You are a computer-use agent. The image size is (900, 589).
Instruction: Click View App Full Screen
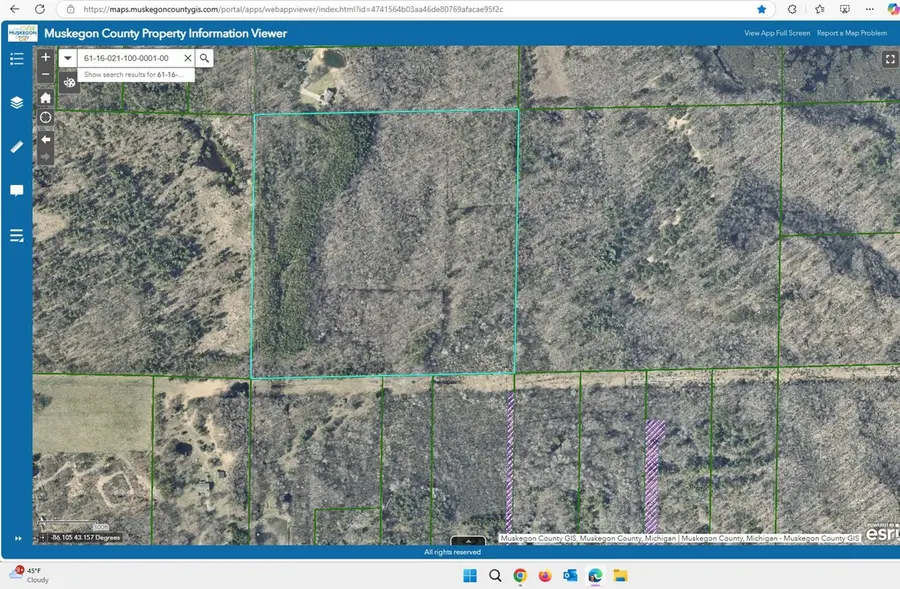tap(776, 32)
